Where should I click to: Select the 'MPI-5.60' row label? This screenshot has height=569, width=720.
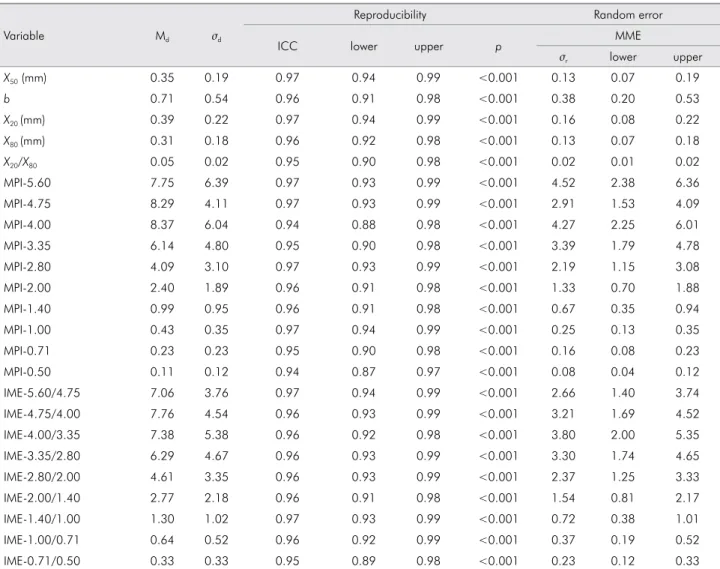tap(27, 183)
